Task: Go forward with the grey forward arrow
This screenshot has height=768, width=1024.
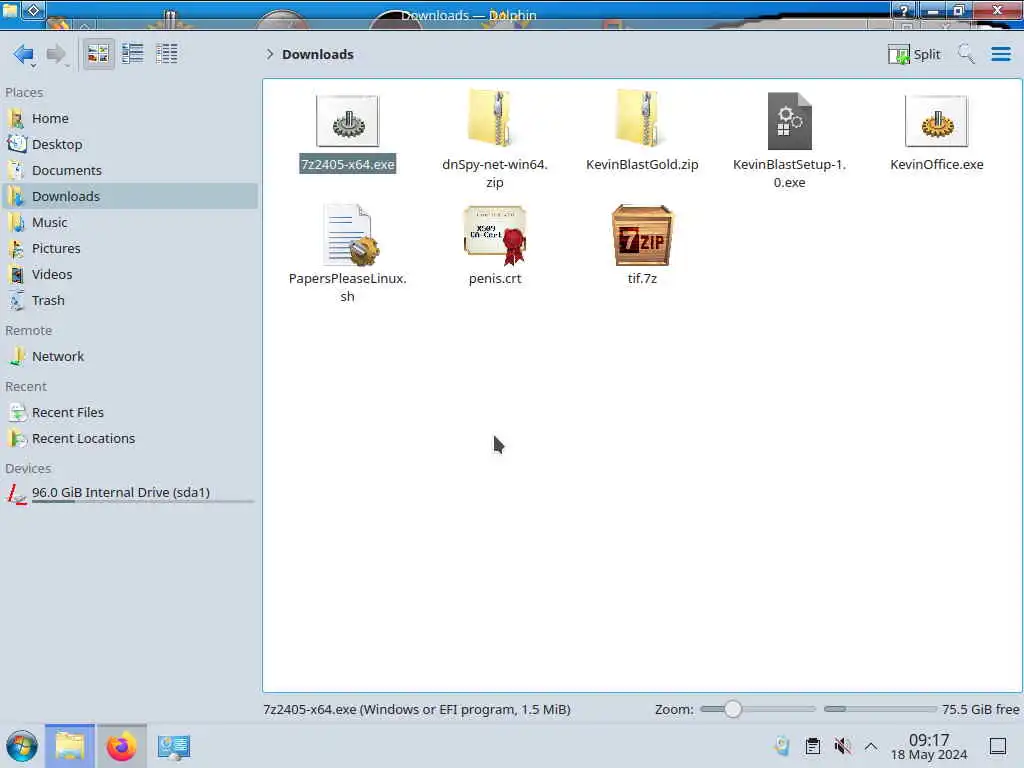Action: [x=57, y=54]
